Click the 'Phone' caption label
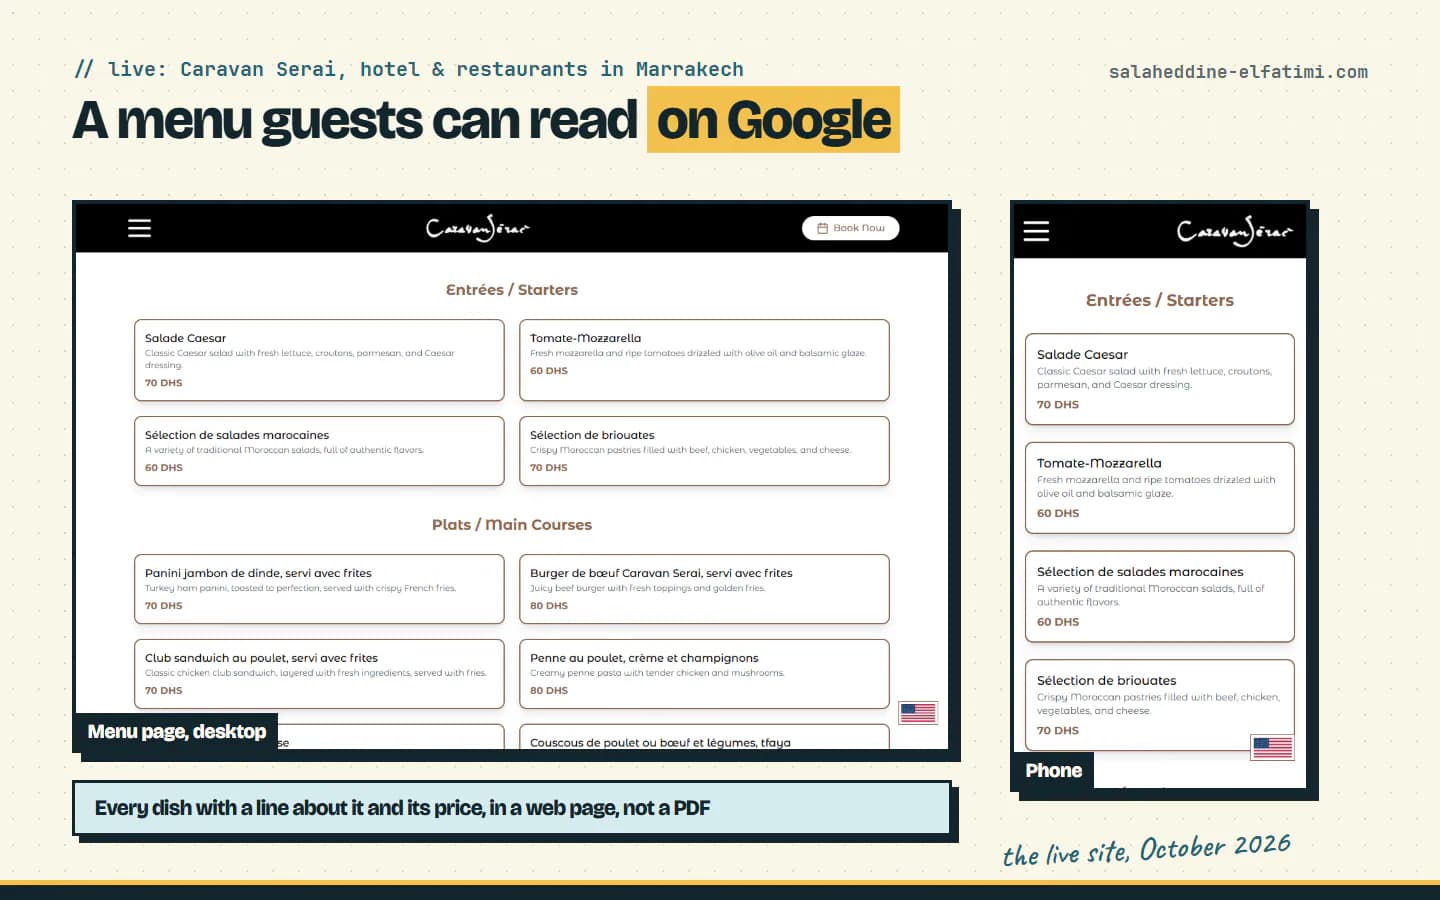The image size is (1440, 900). (x=1053, y=771)
